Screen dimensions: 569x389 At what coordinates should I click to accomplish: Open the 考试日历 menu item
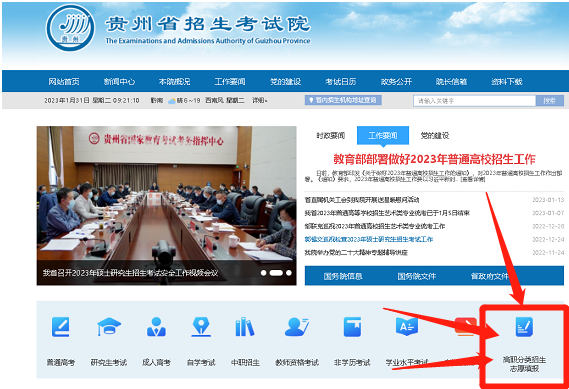click(x=341, y=82)
